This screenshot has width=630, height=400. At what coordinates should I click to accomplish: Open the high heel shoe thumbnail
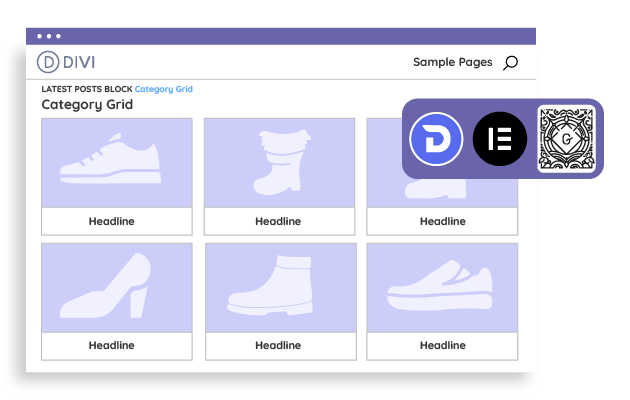point(116,287)
